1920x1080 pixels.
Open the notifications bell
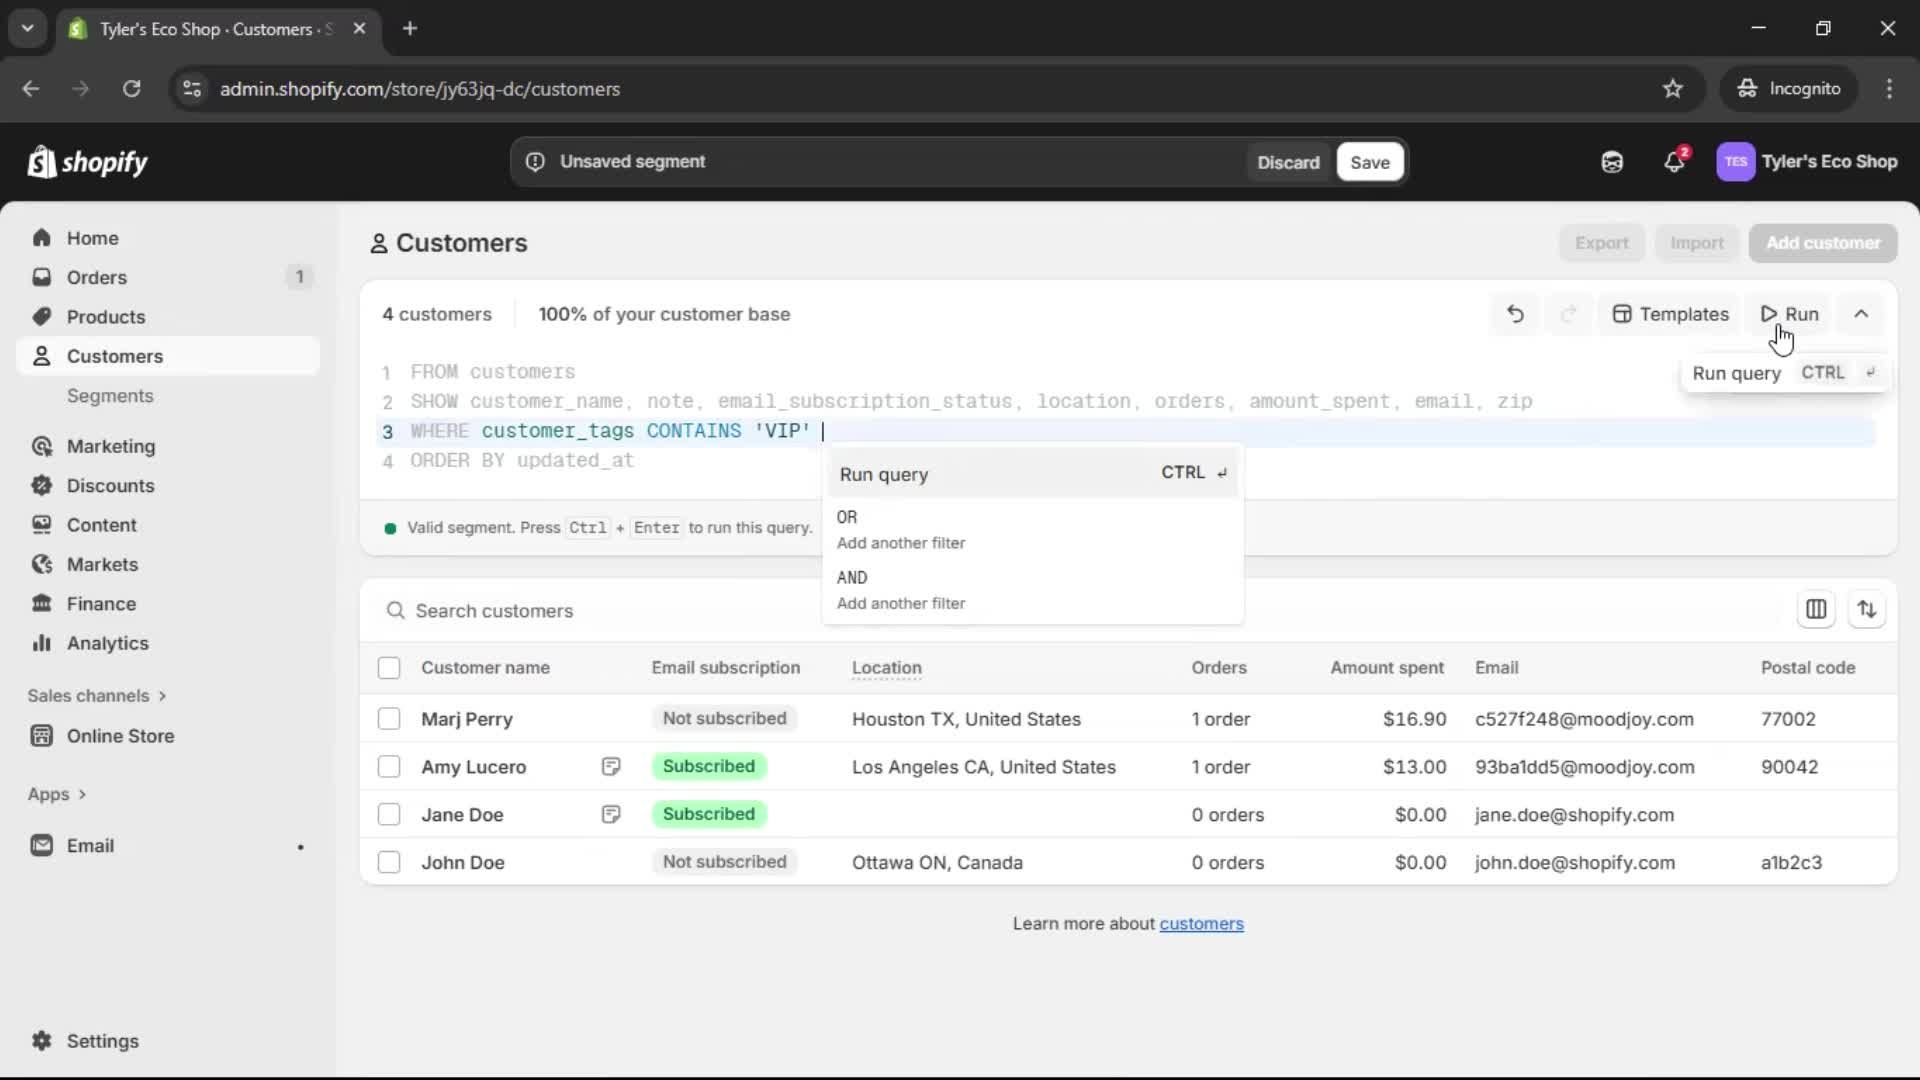click(x=1674, y=162)
